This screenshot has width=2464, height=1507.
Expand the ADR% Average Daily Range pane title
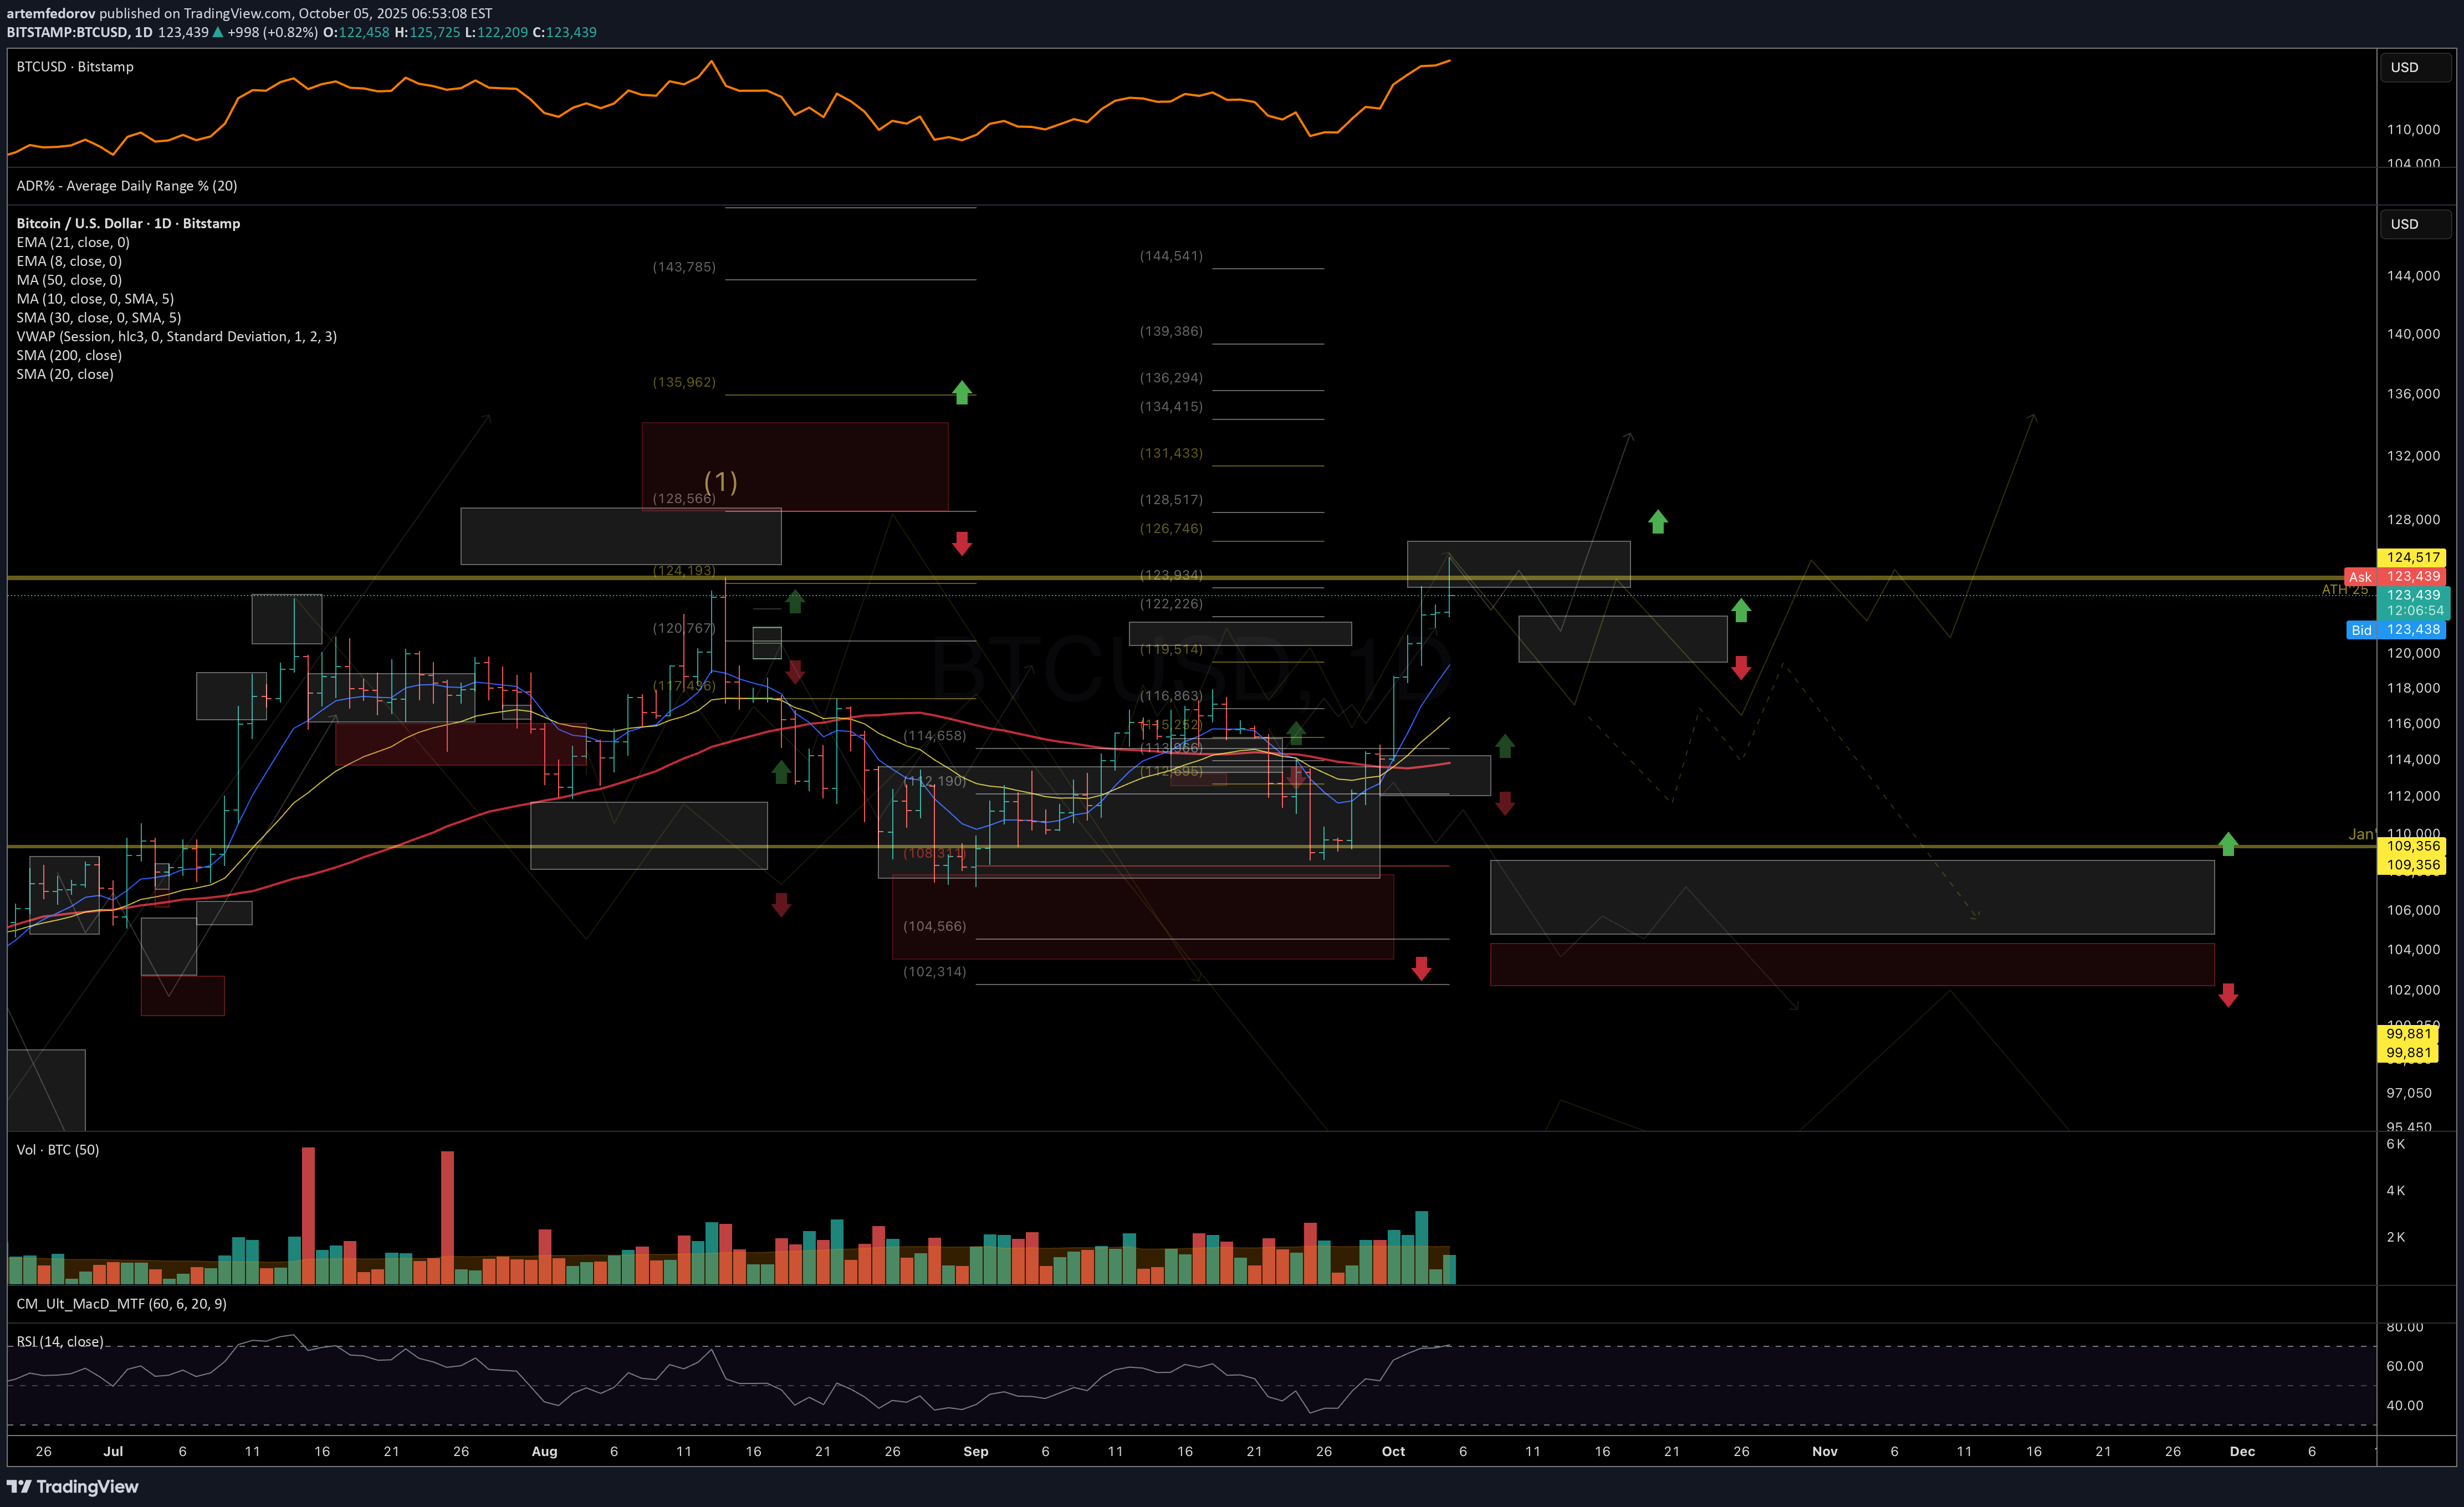(x=127, y=186)
